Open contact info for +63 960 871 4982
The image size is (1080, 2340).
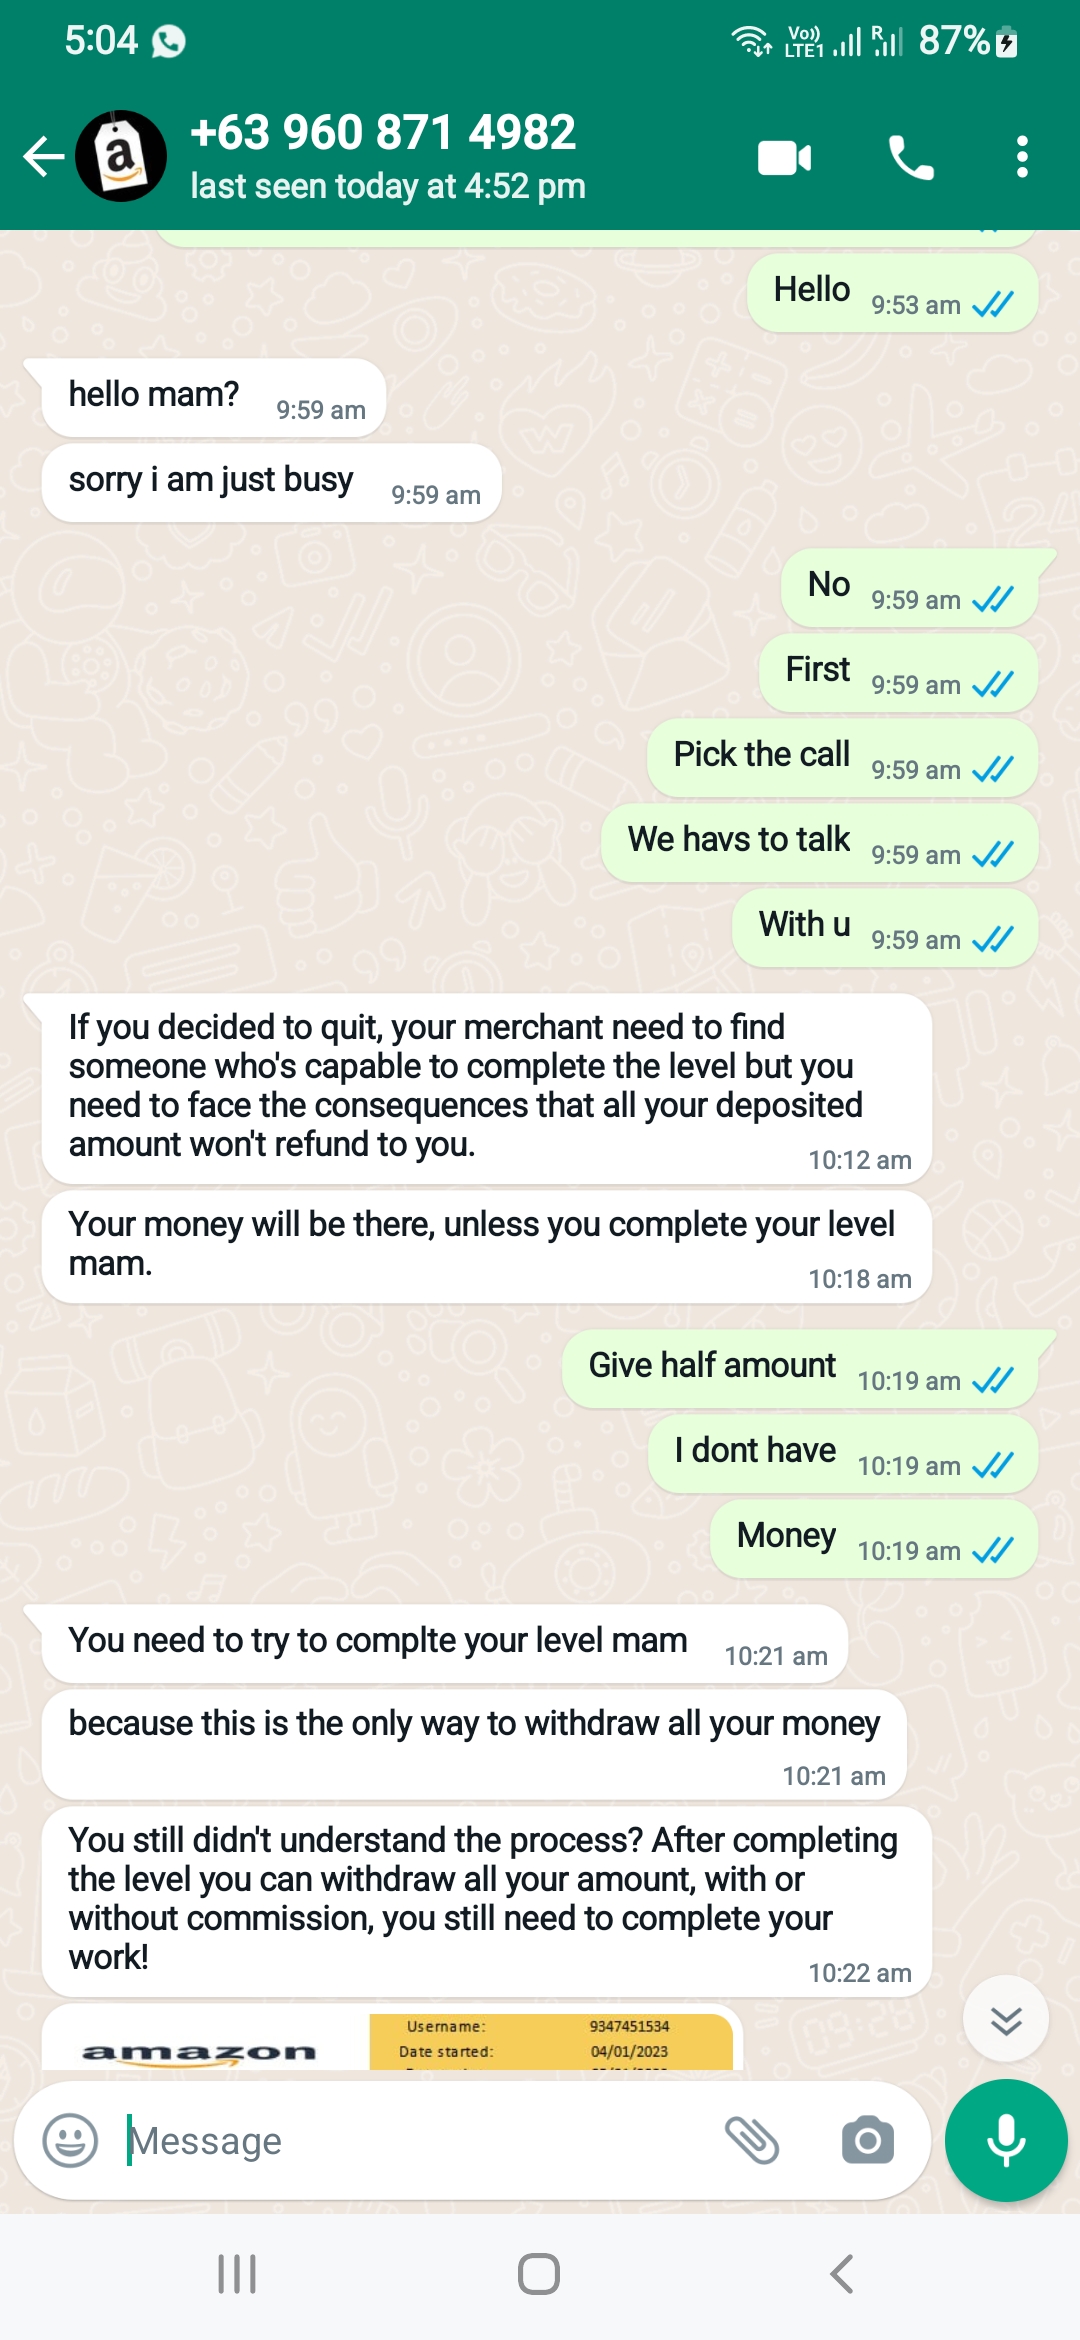(x=383, y=133)
